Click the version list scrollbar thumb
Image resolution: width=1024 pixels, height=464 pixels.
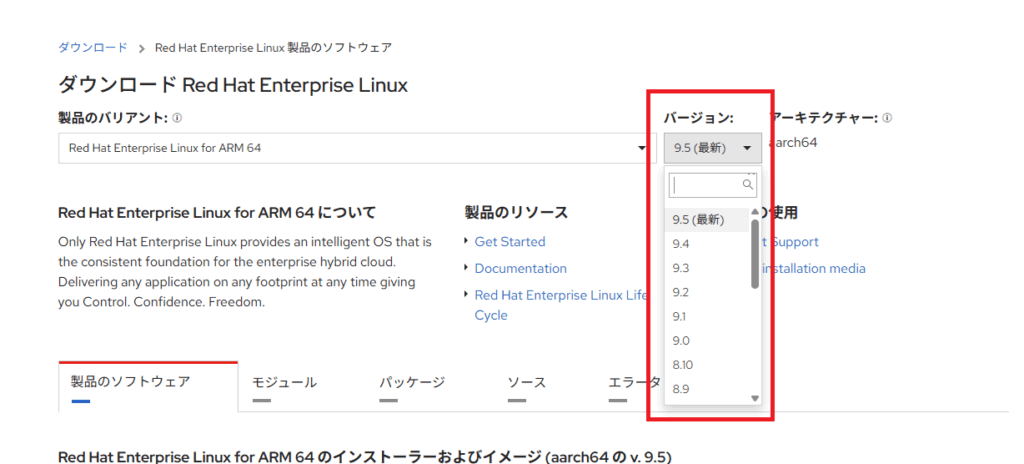755,250
